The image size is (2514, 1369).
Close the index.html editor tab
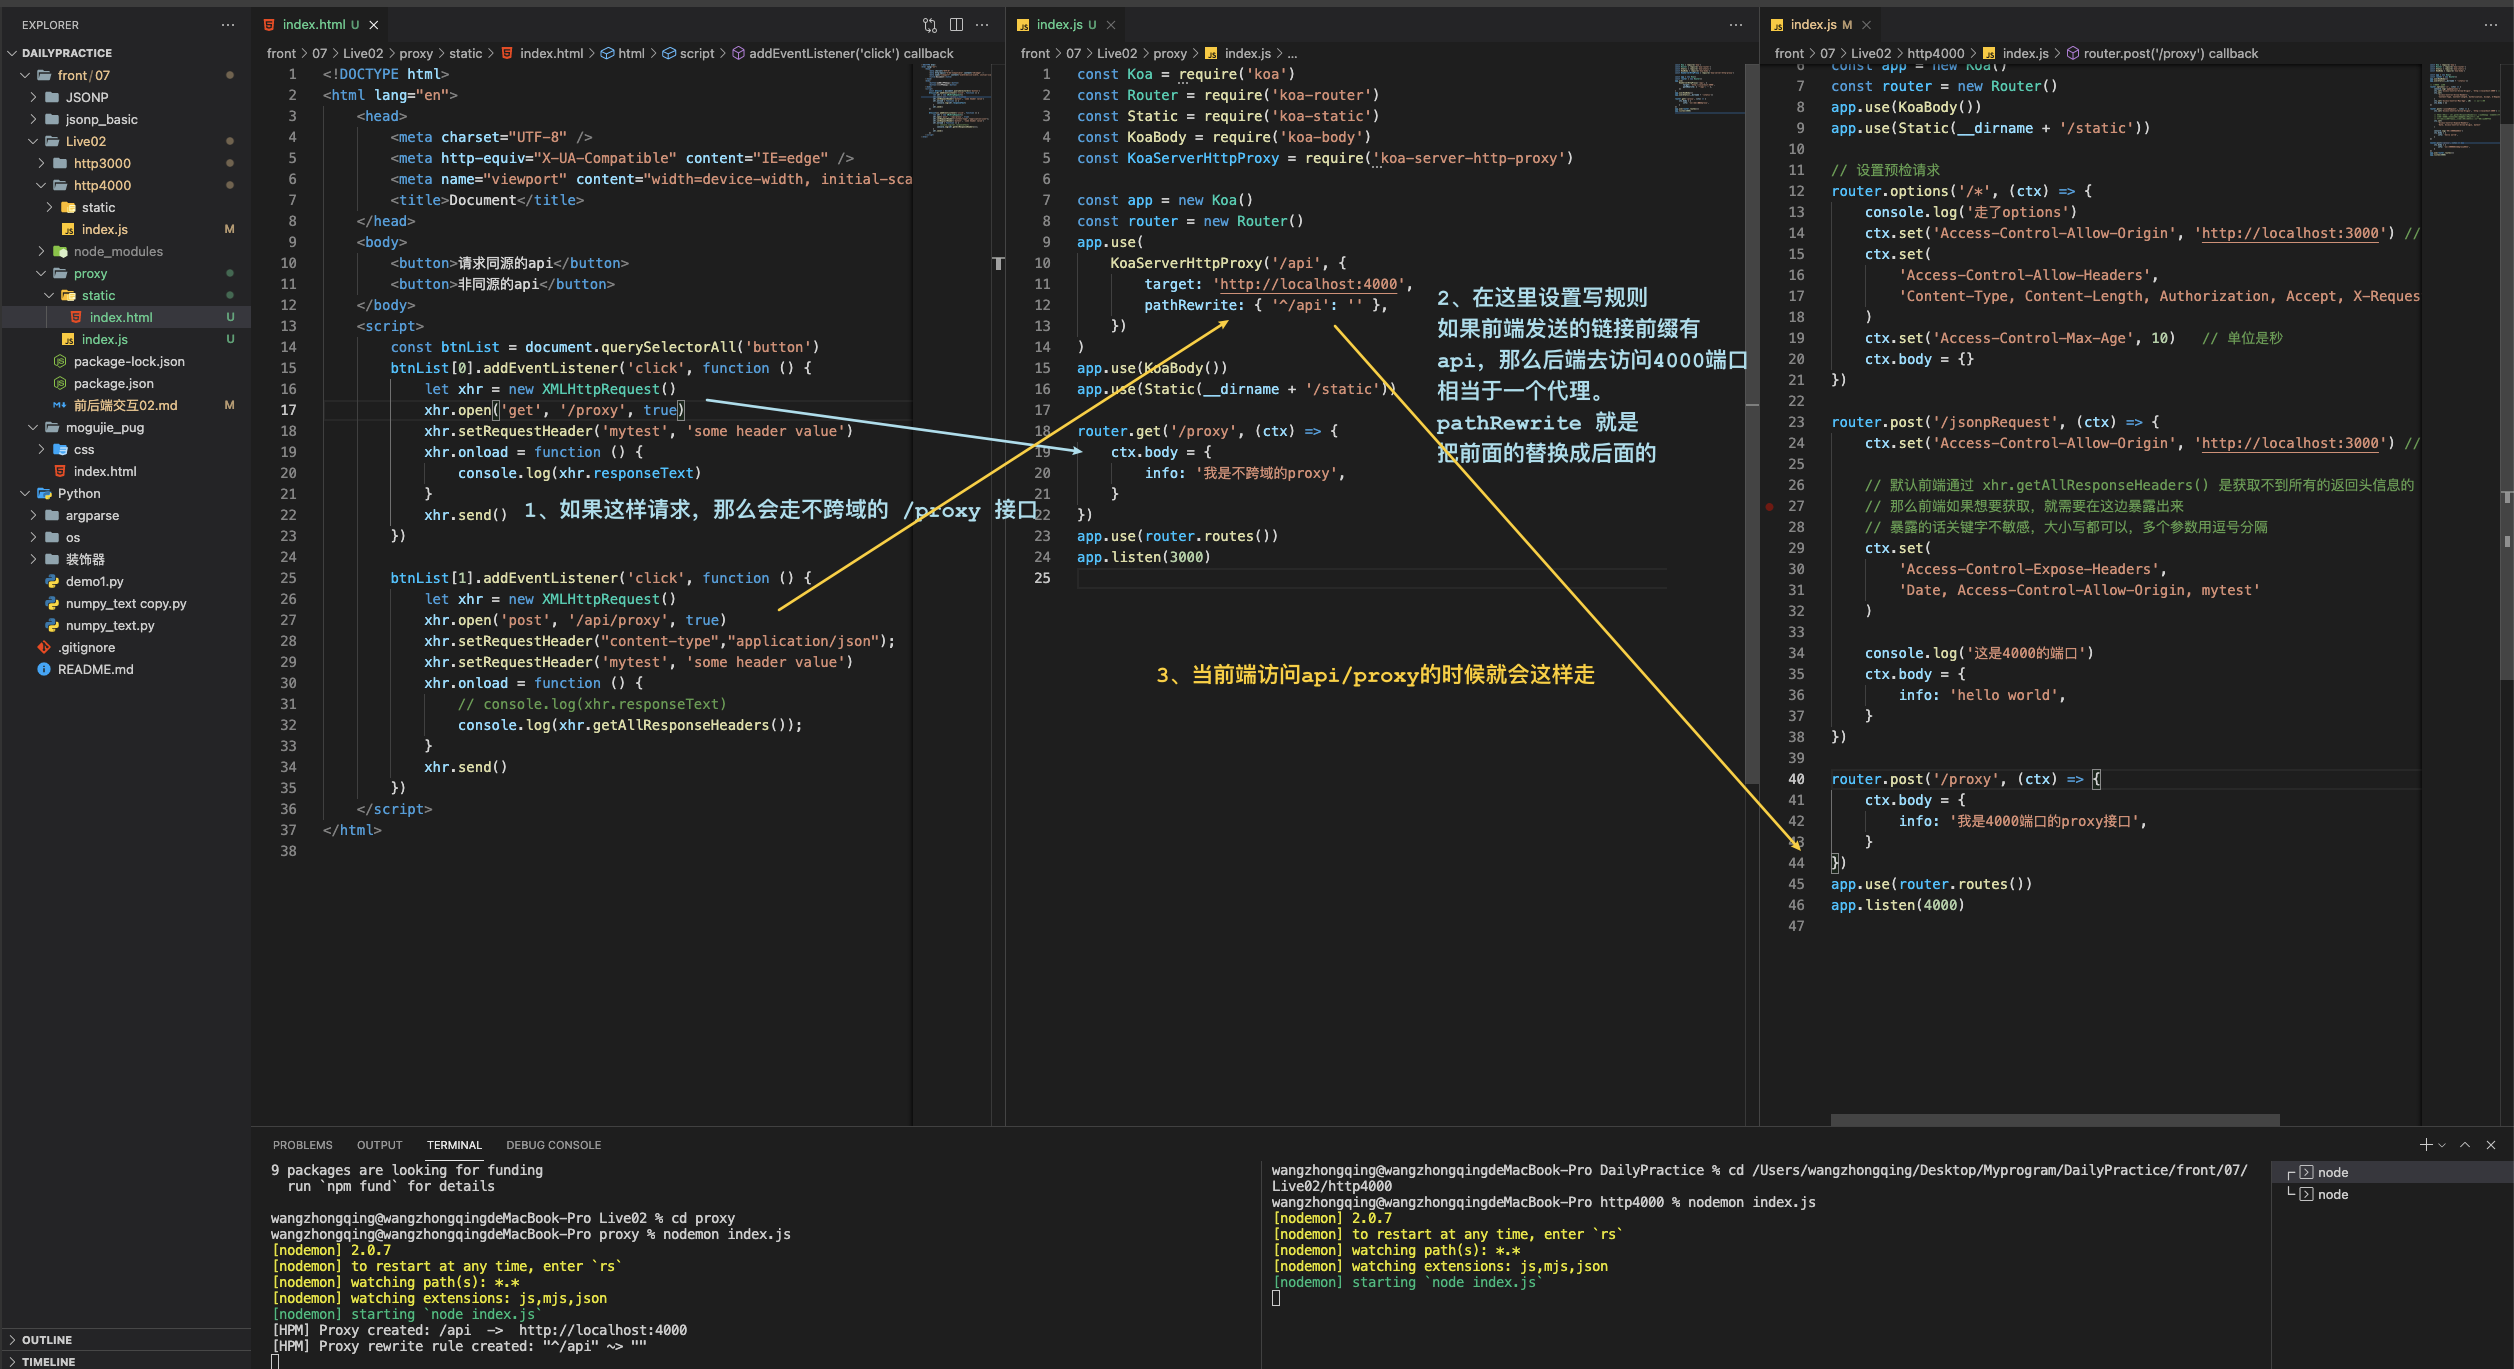374,25
